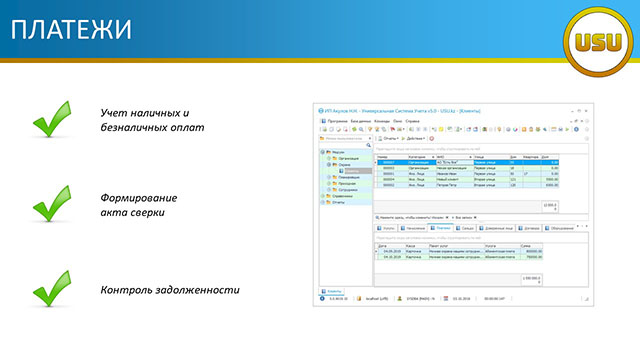Collapse the Охрана tree node
Image resolution: width=640 pixels, height=360 pixels.
pyautogui.click(x=329, y=164)
